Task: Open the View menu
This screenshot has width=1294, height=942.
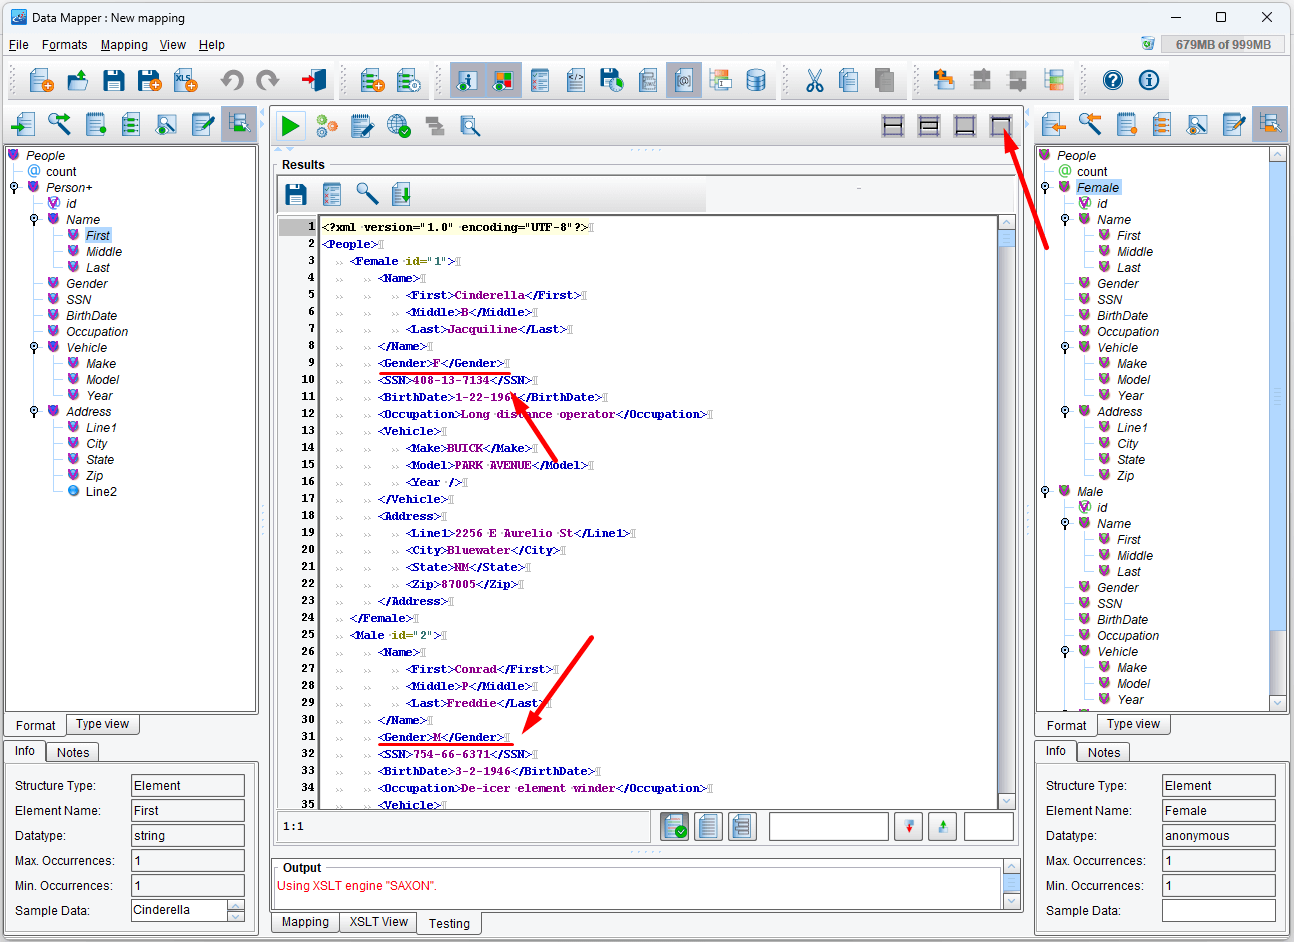Action: point(173,45)
